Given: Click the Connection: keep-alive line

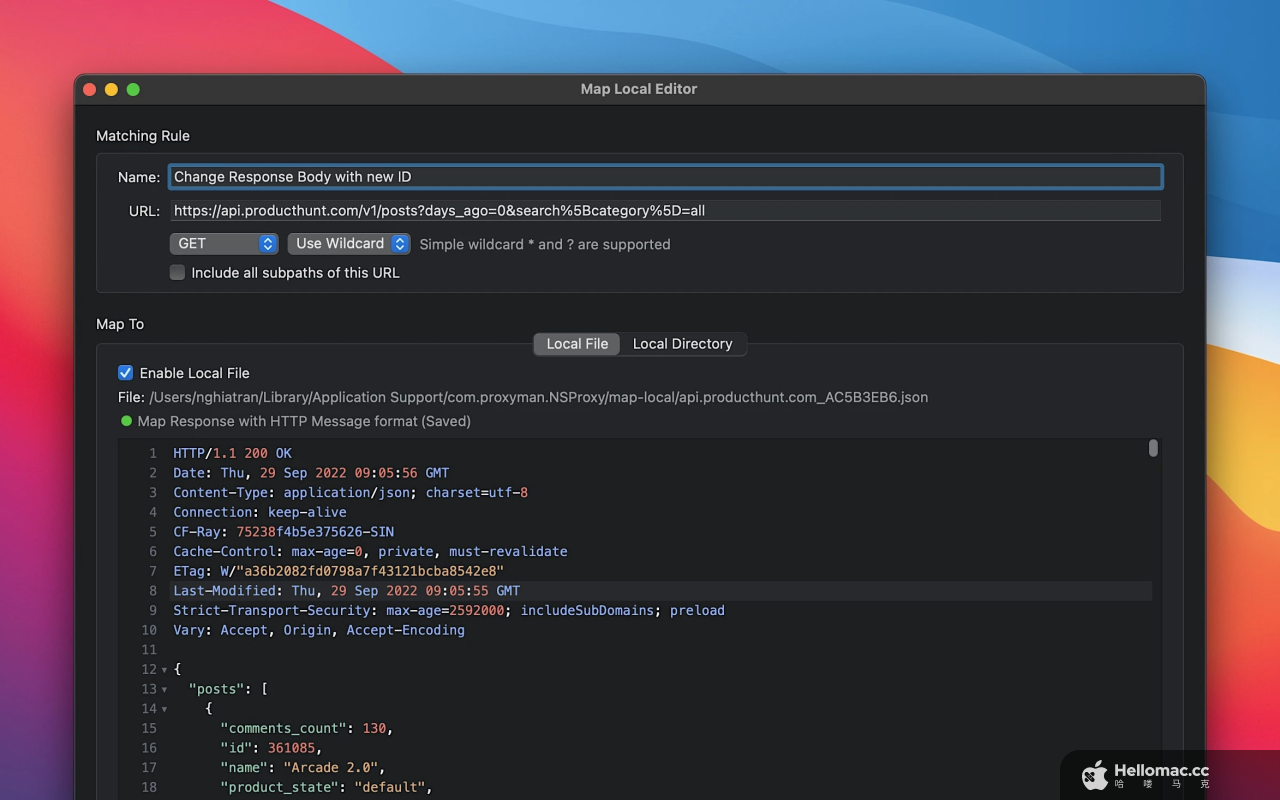Looking at the screenshot, I should (x=260, y=512).
